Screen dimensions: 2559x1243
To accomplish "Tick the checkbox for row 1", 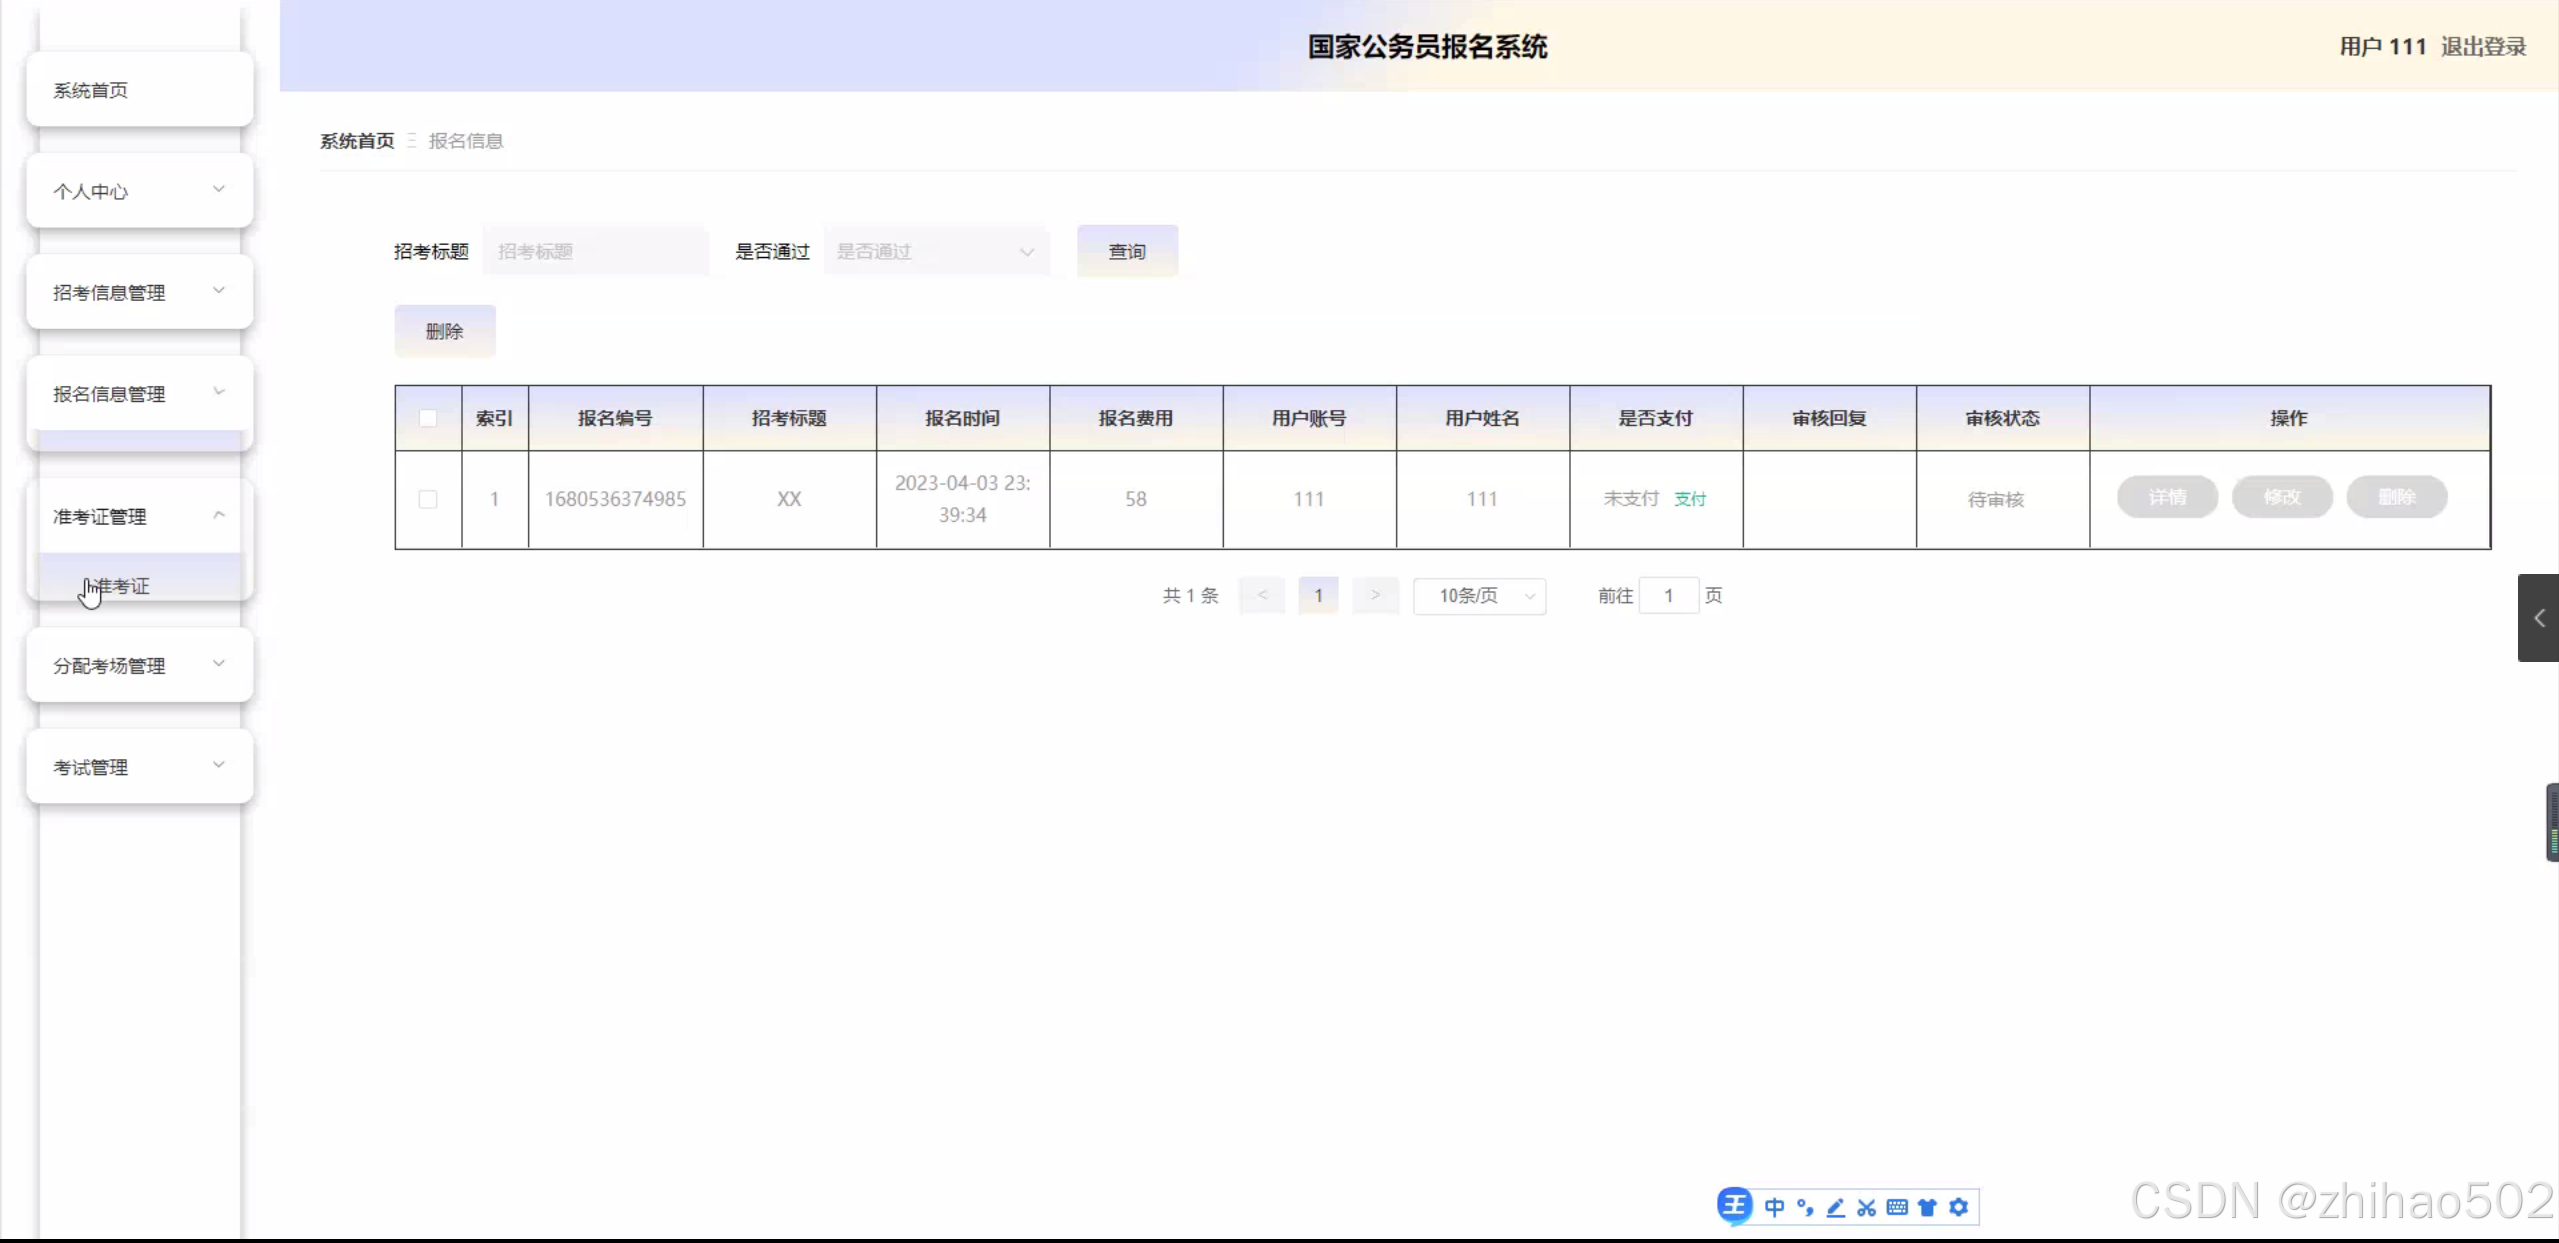I will pos(428,499).
